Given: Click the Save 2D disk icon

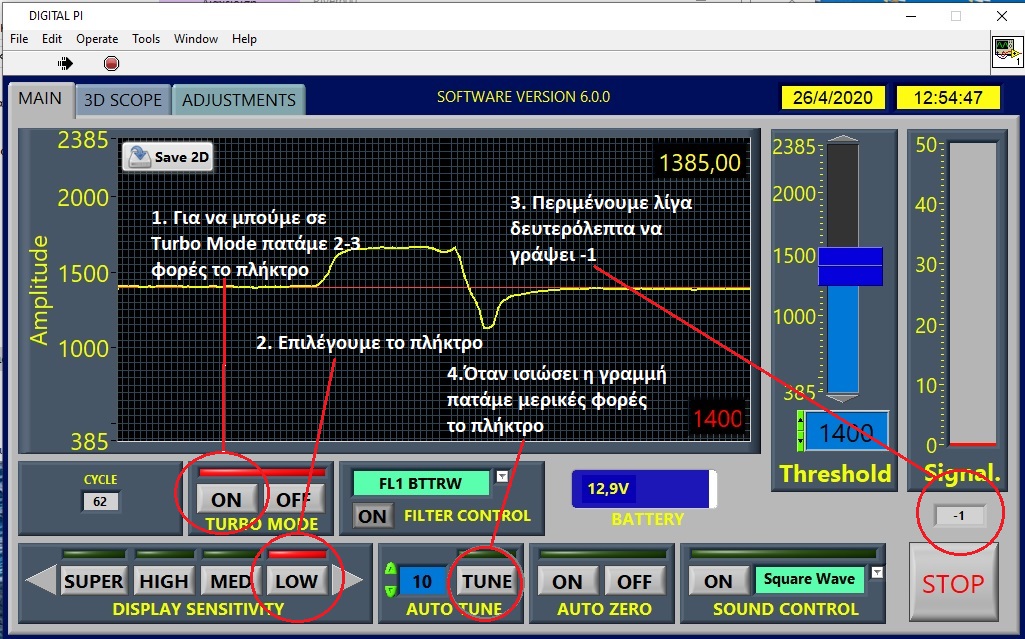Looking at the screenshot, I should tap(139, 157).
